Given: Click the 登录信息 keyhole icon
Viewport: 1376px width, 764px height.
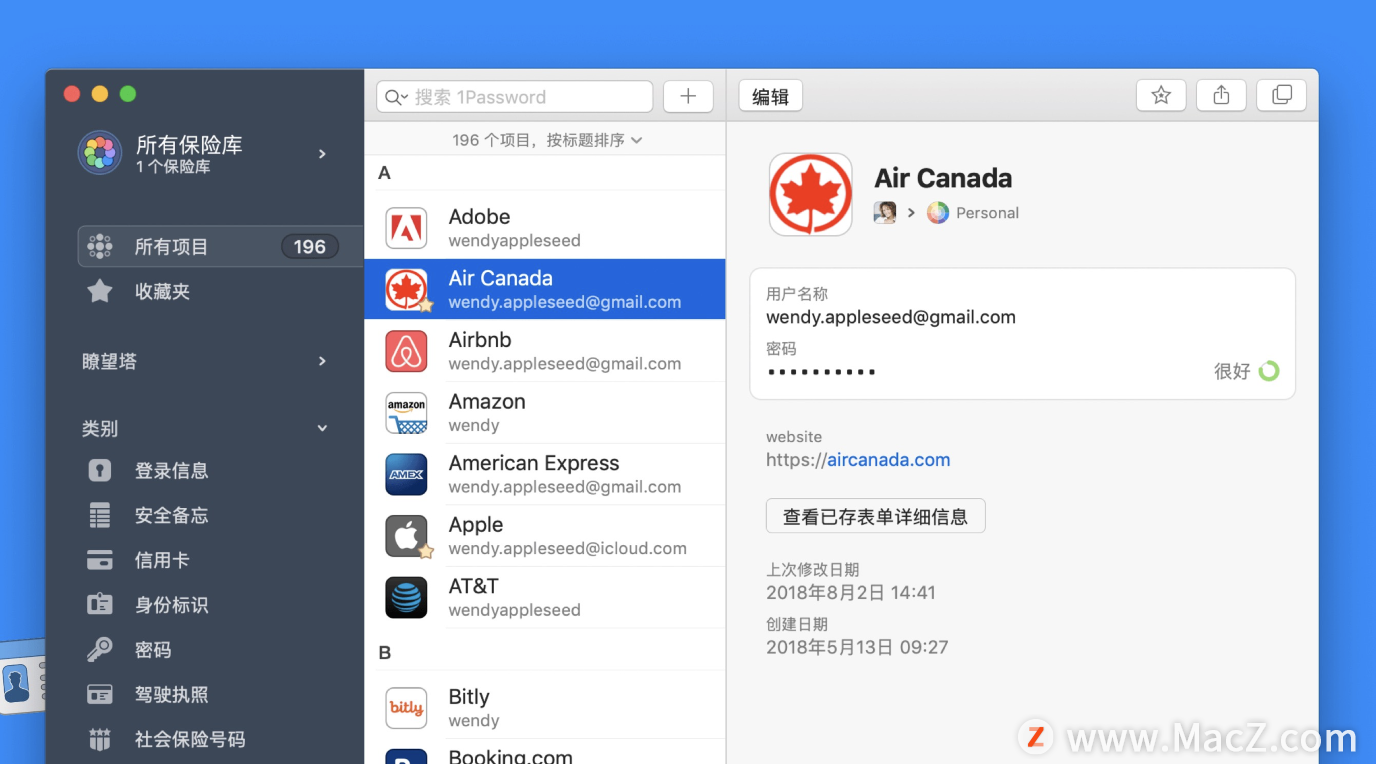Looking at the screenshot, I should tap(100, 470).
